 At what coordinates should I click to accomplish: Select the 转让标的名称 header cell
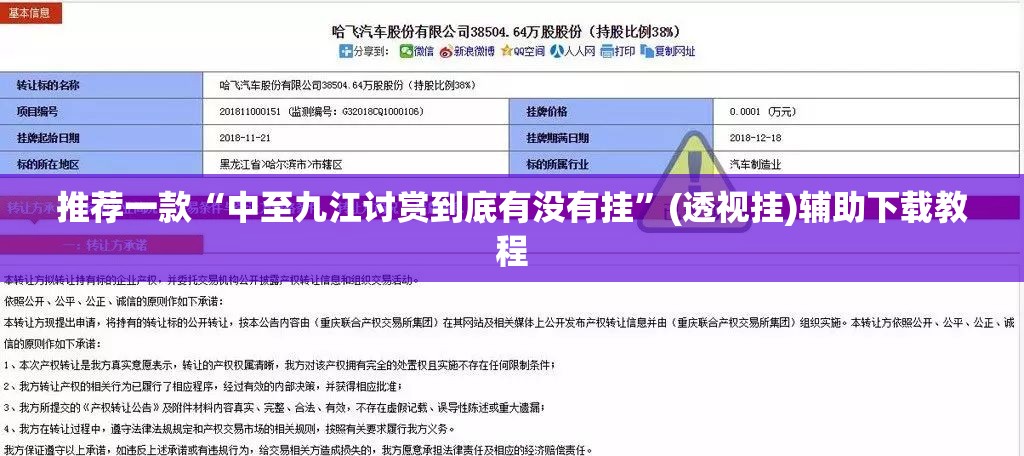click(101, 85)
